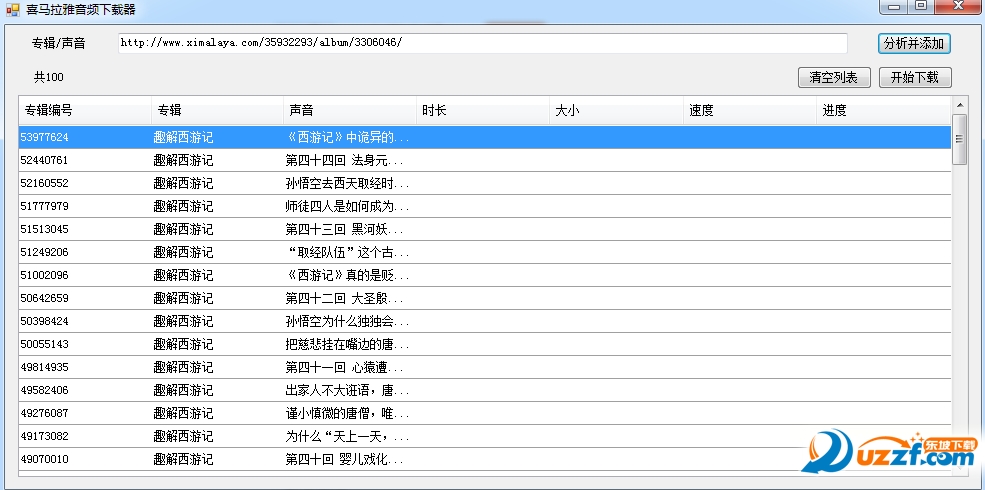Screen dimensions: 985x490
Task: Click track title 谨小慎微的唐僧，唯...
Action: tap(347, 413)
